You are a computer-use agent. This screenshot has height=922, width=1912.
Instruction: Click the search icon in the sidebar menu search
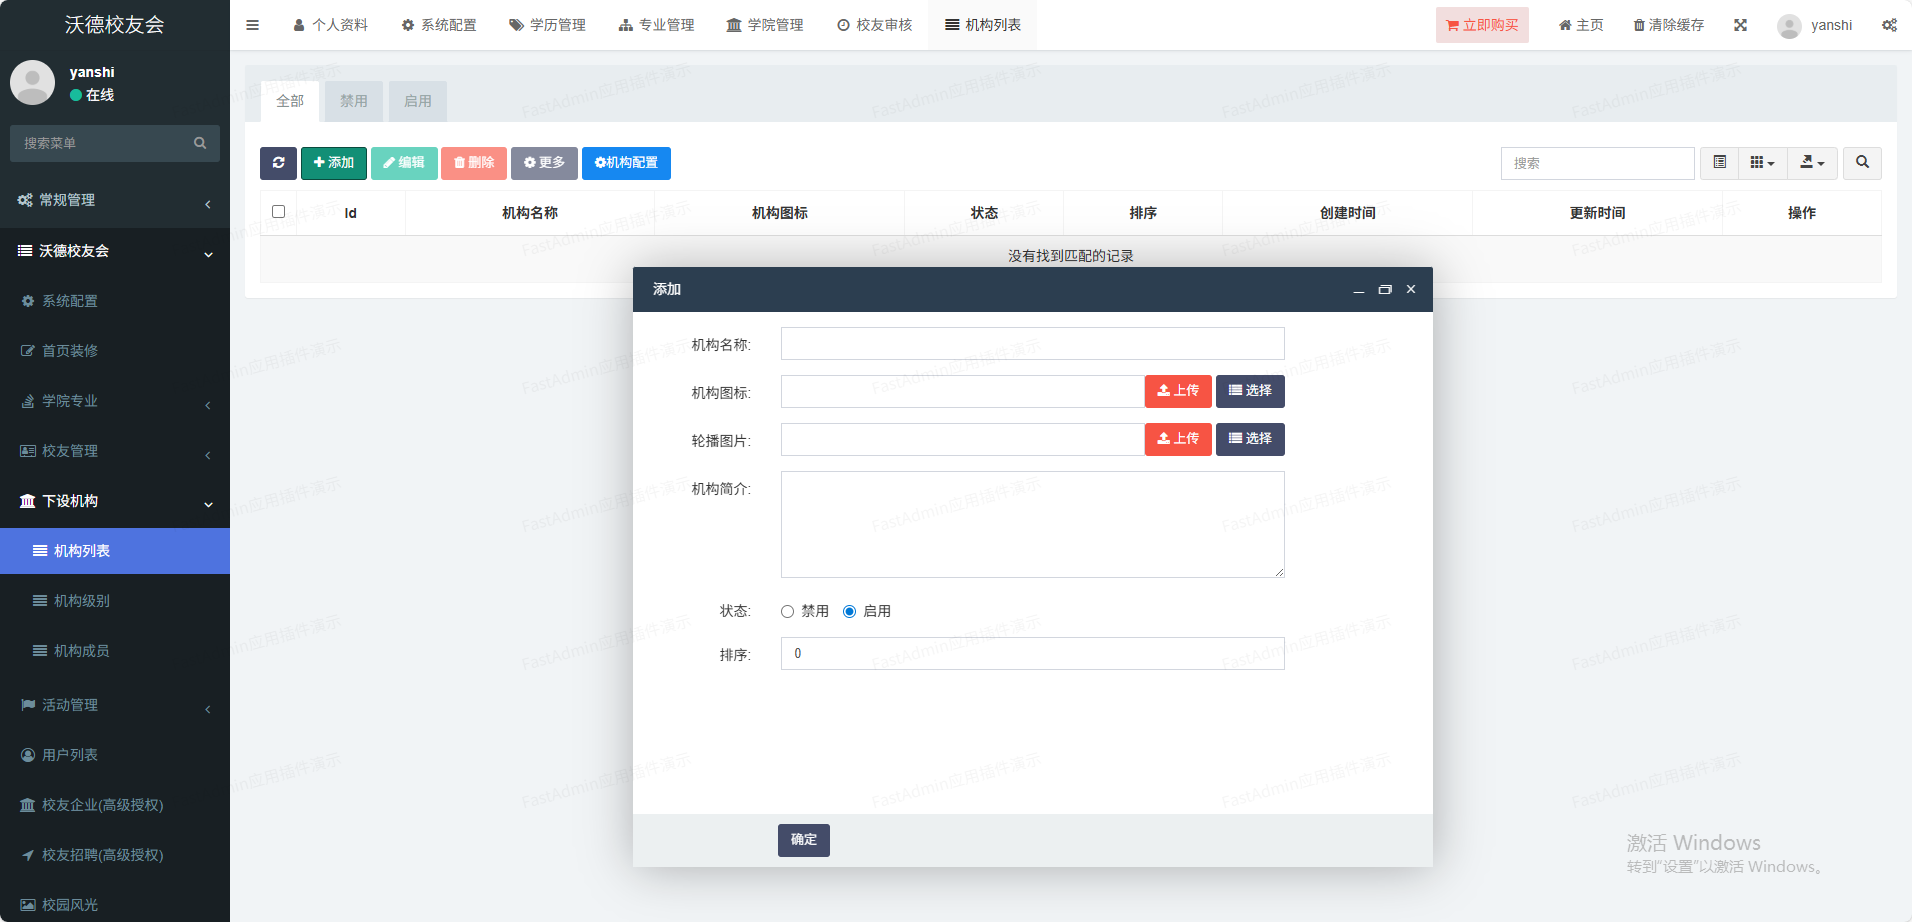[x=200, y=143]
